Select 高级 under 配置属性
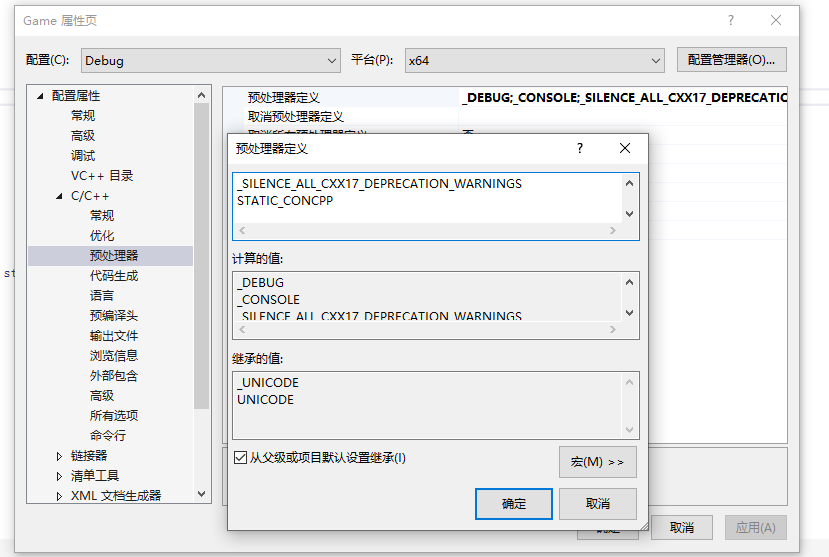 point(83,136)
